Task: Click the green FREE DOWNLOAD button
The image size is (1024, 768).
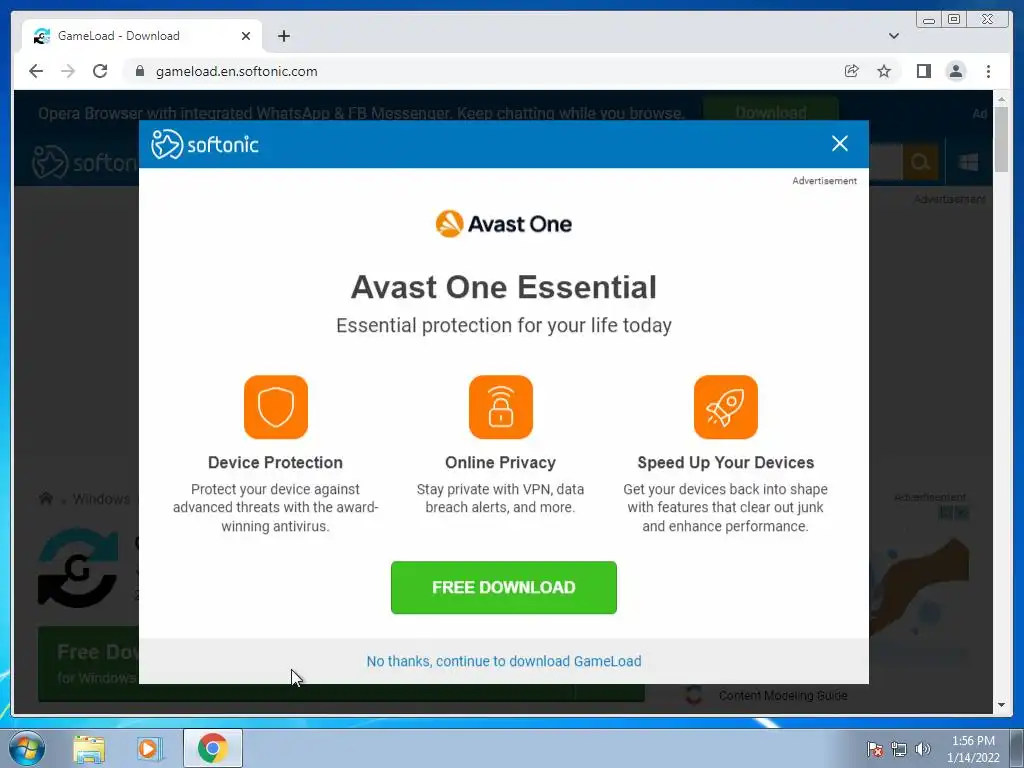Action: [x=504, y=587]
